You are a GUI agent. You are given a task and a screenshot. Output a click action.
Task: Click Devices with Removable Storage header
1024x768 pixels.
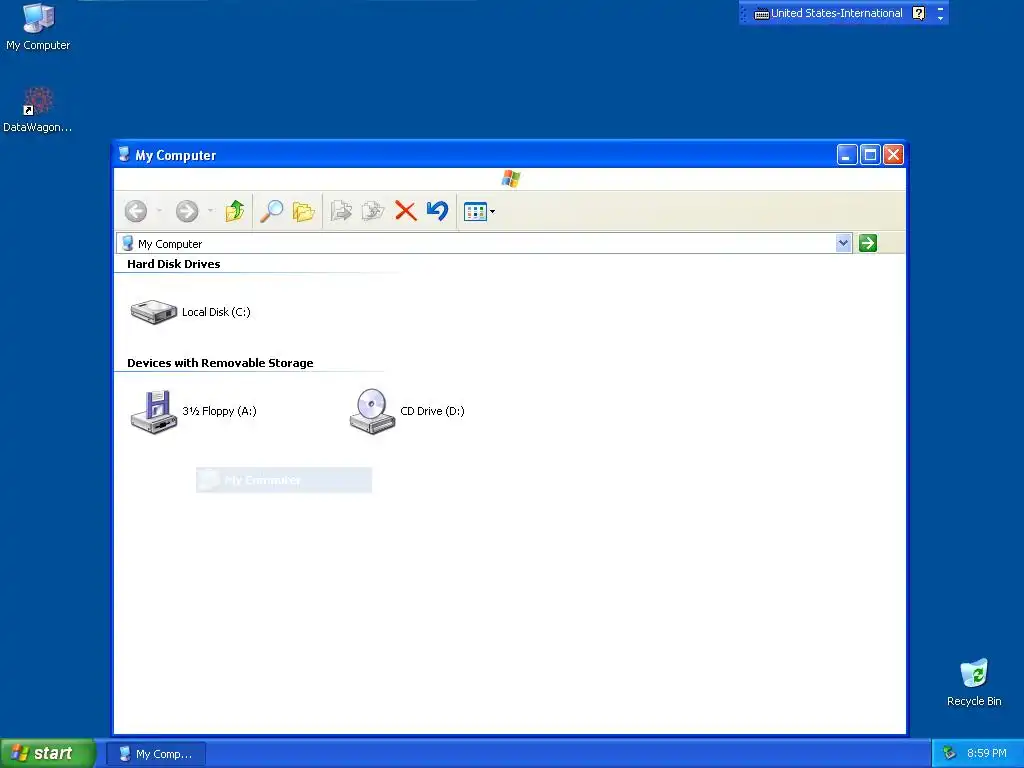click(x=220, y=363)
